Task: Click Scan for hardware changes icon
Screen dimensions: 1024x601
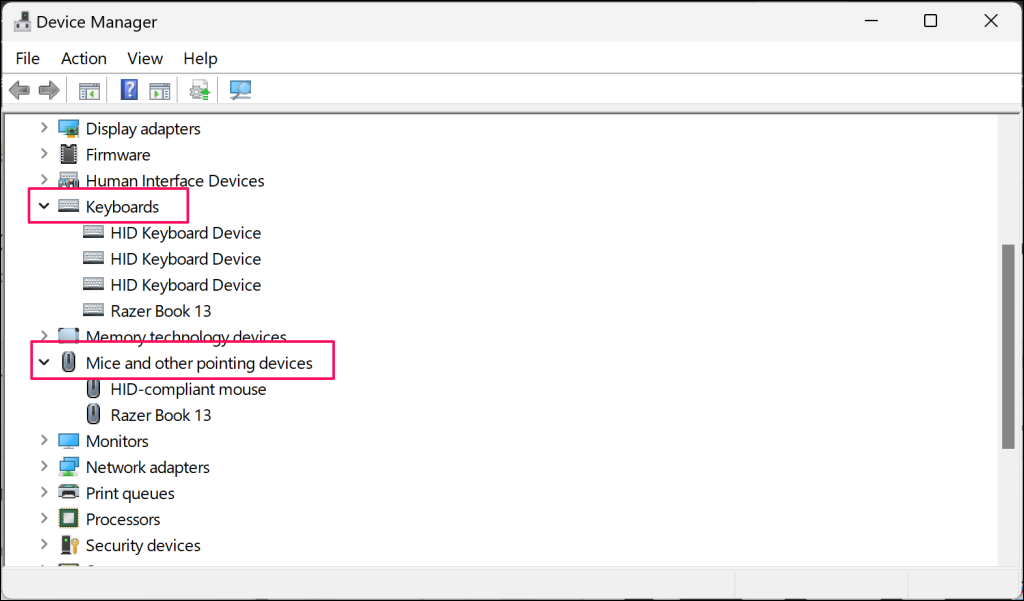Action: (241, 91)
